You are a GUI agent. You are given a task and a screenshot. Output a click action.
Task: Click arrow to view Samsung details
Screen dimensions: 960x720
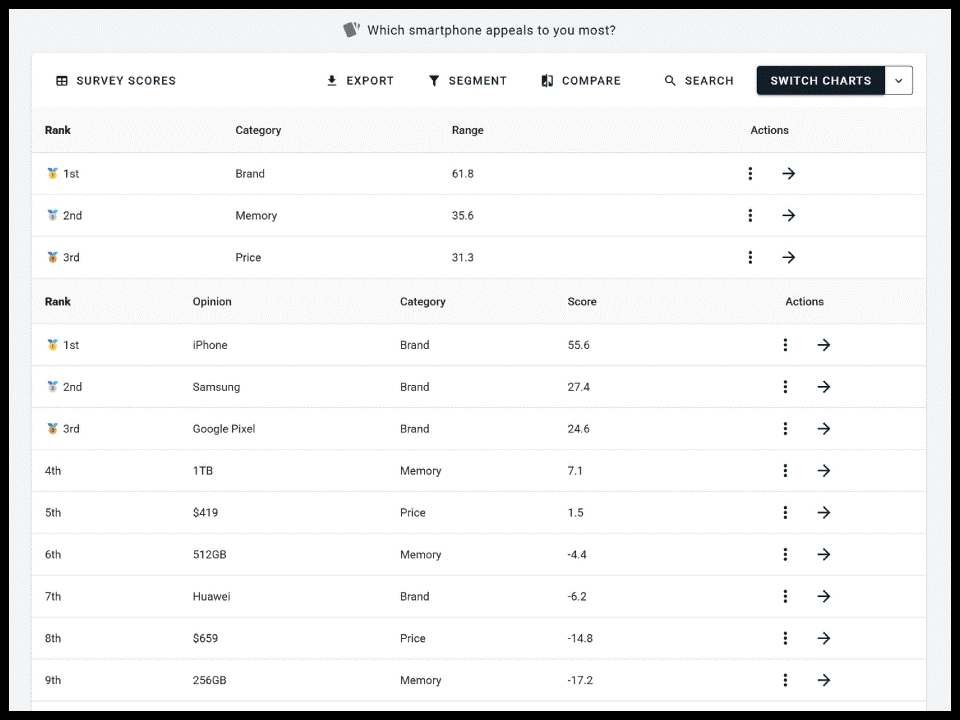click(x=823, y=386)
